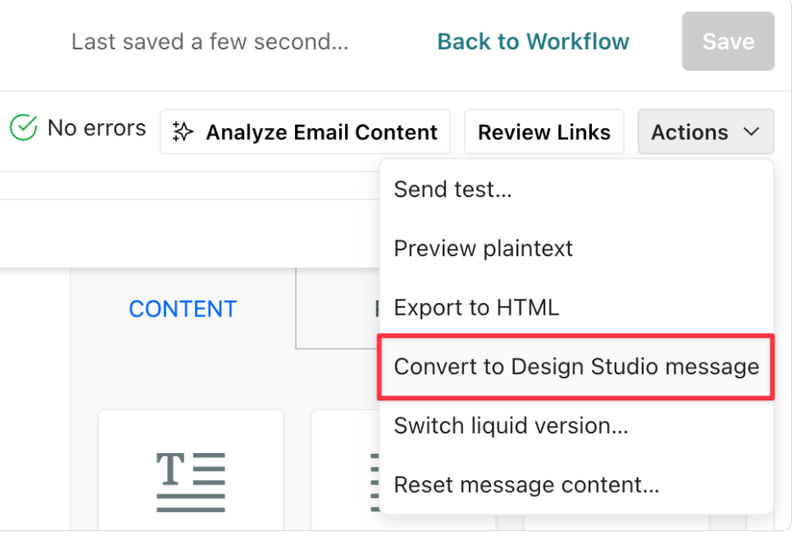Select the text block content icon

(x=190, y=482)
